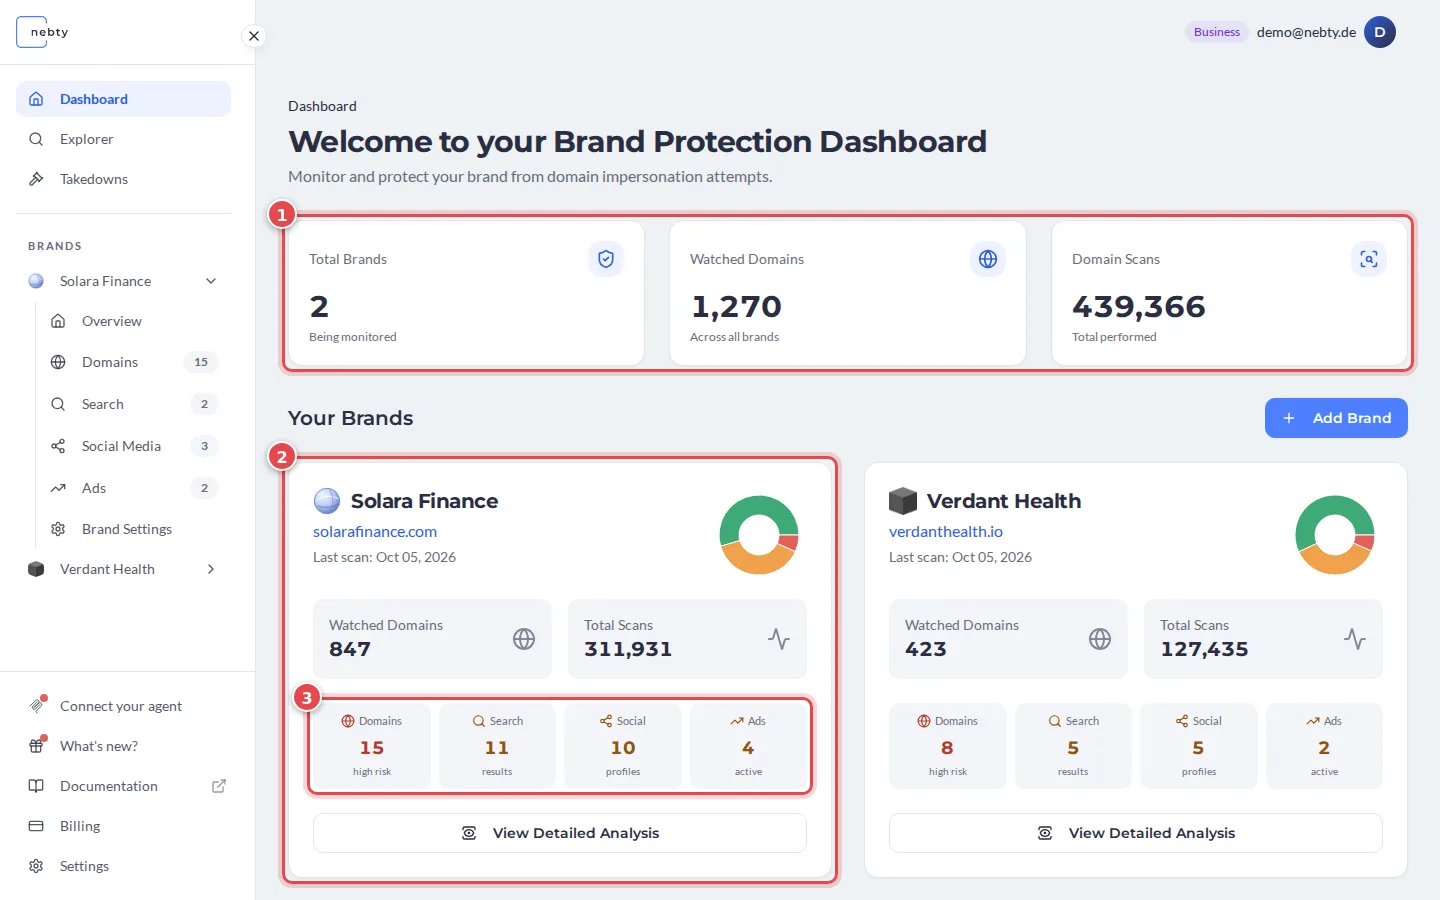Click the Documentation external-link icon

tap(219, 786)
